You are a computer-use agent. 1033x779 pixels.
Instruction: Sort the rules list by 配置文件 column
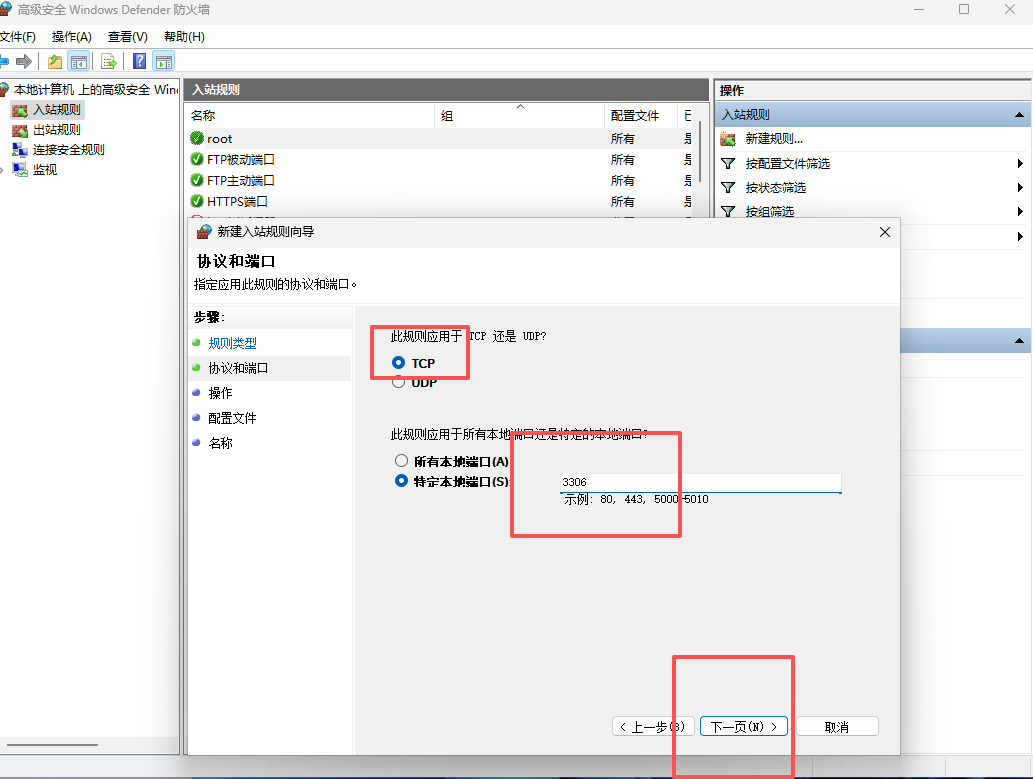(640, 116)
